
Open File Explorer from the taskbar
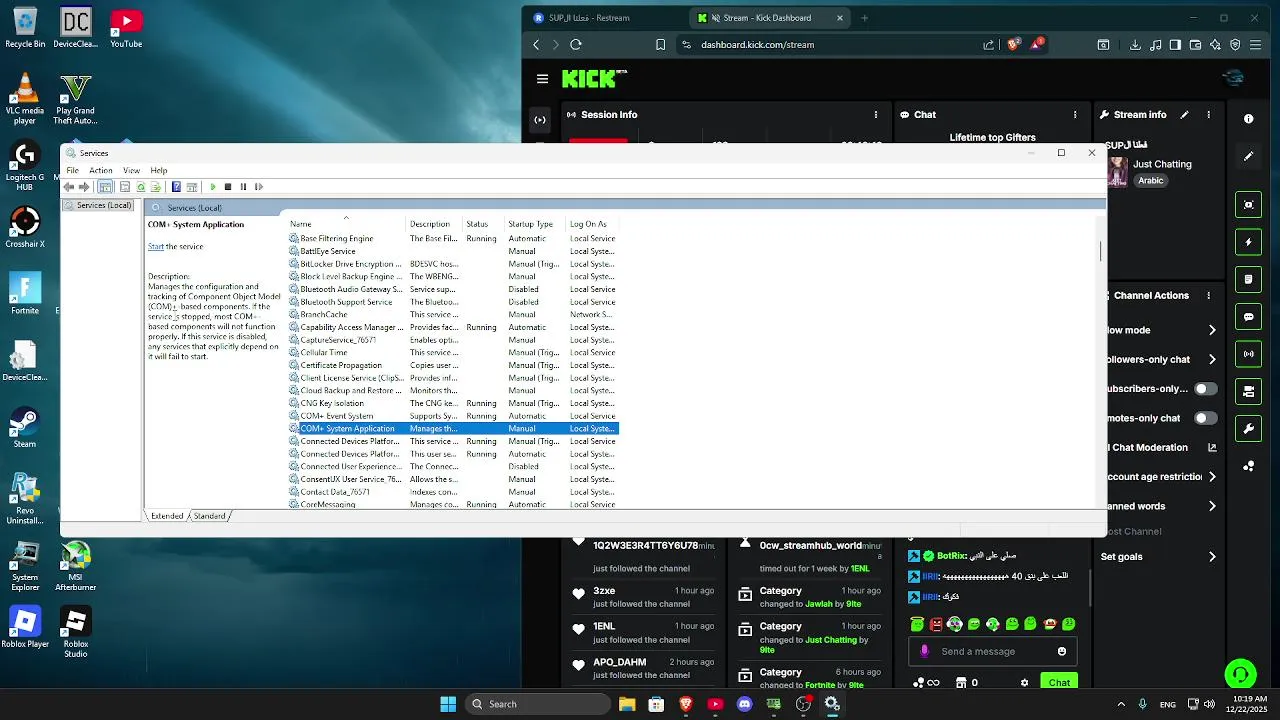627,704
